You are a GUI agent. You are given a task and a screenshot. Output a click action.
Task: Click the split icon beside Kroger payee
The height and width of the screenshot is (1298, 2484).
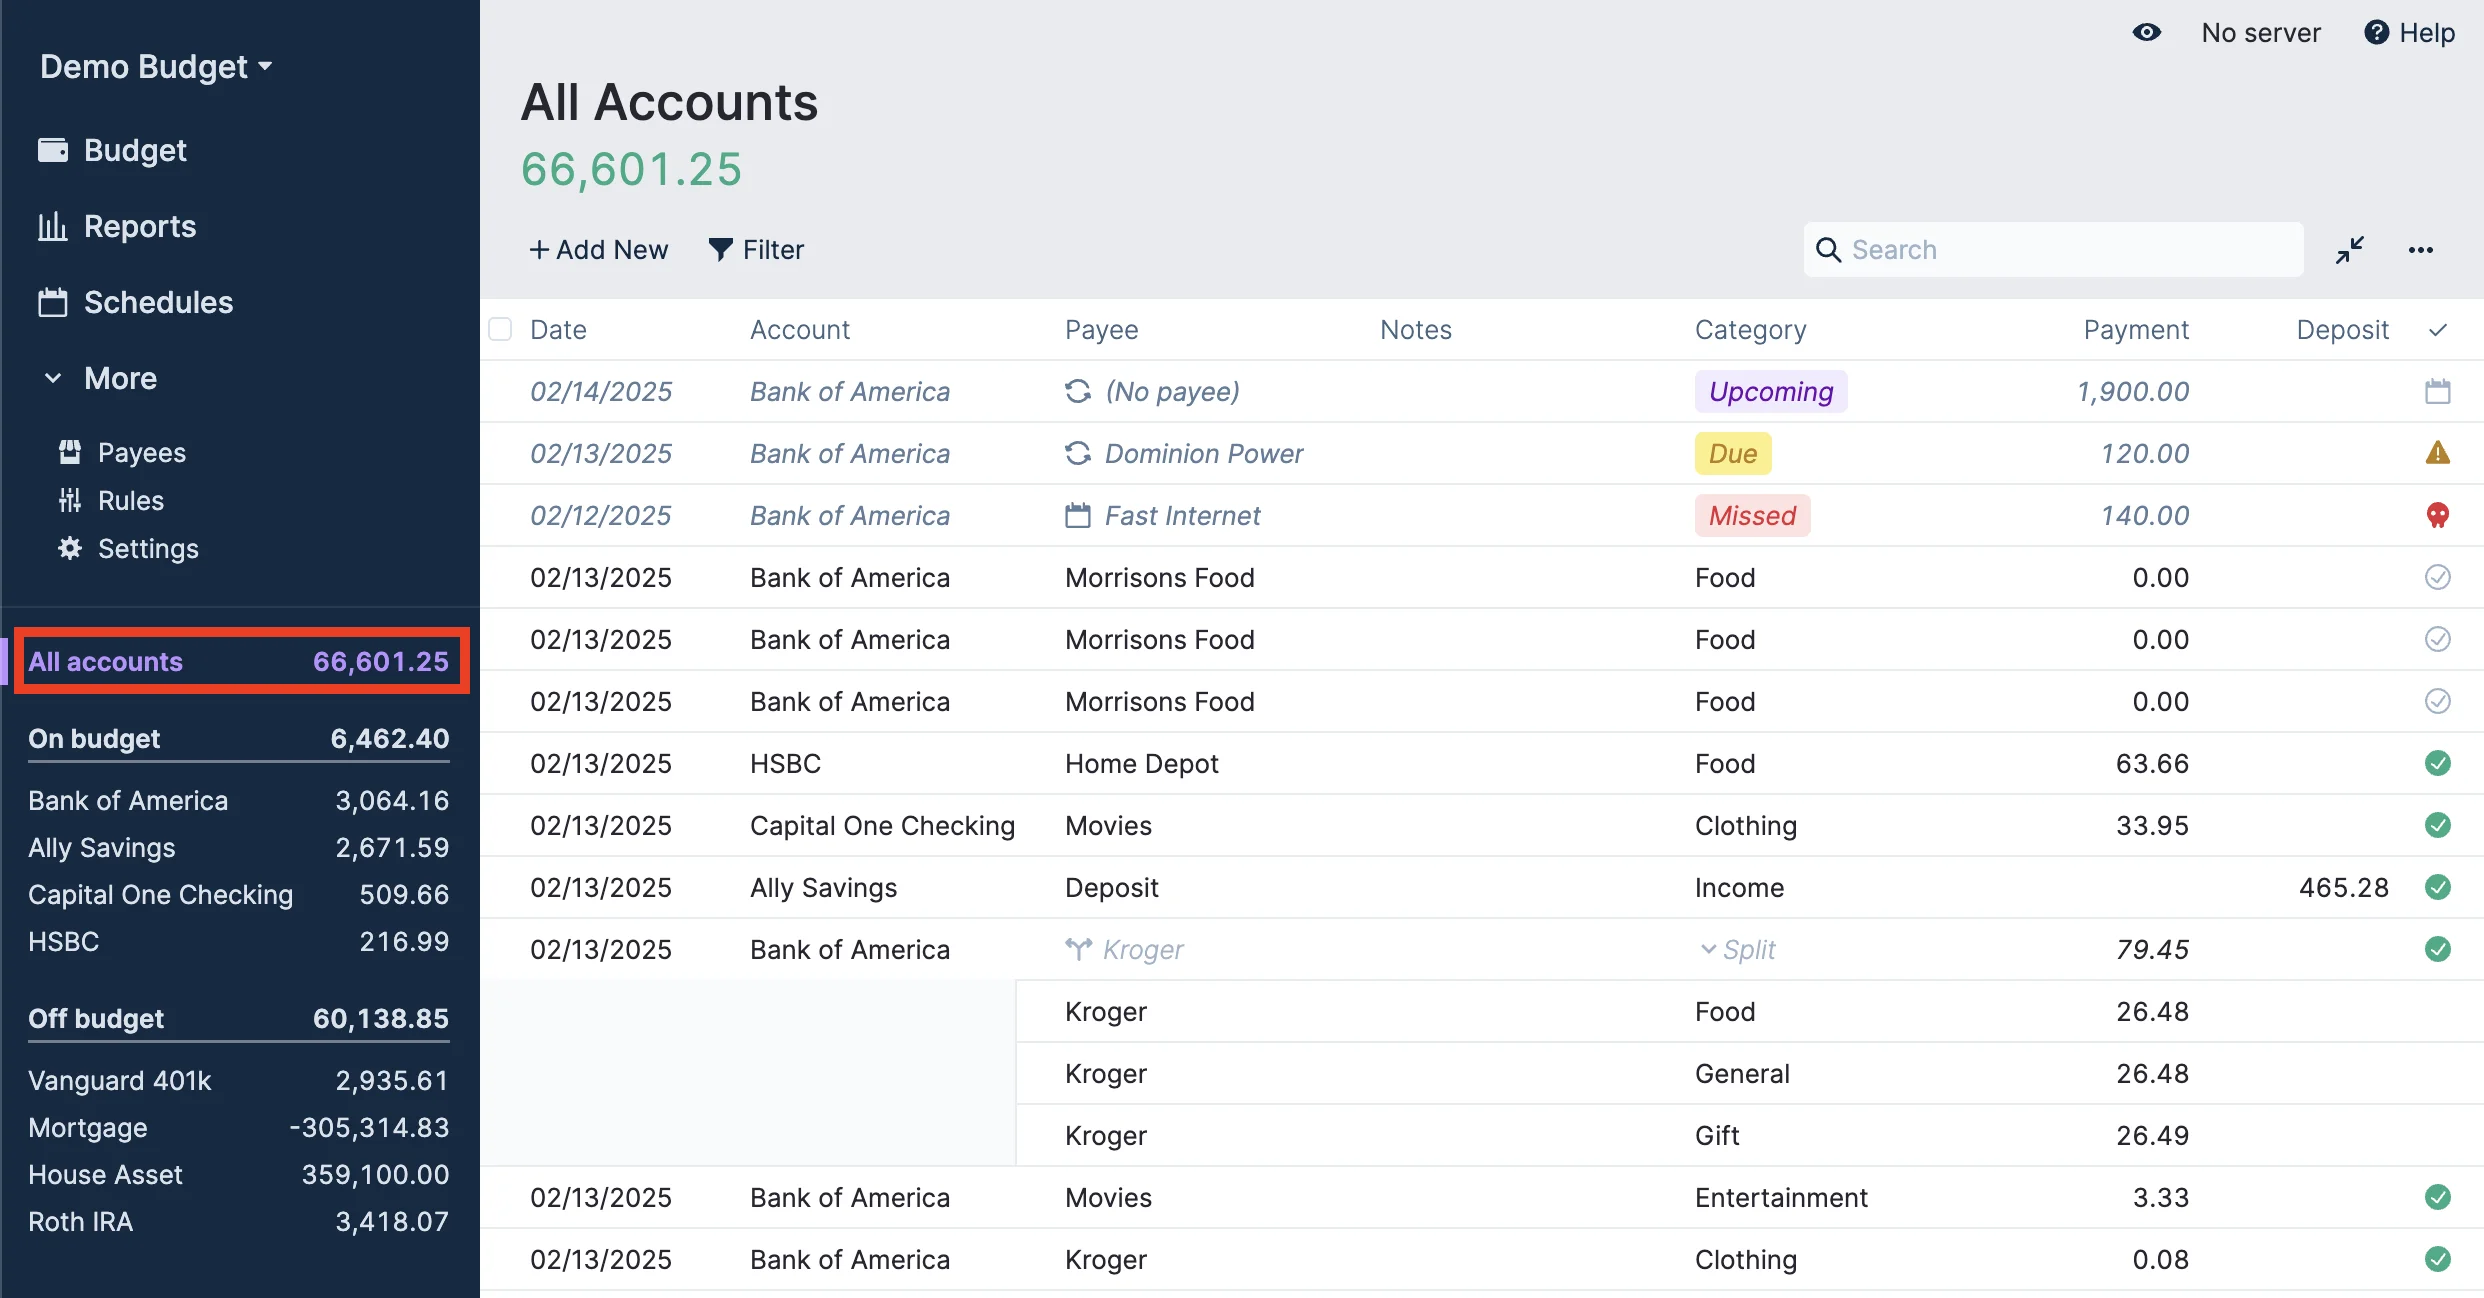click(1077, 949)
